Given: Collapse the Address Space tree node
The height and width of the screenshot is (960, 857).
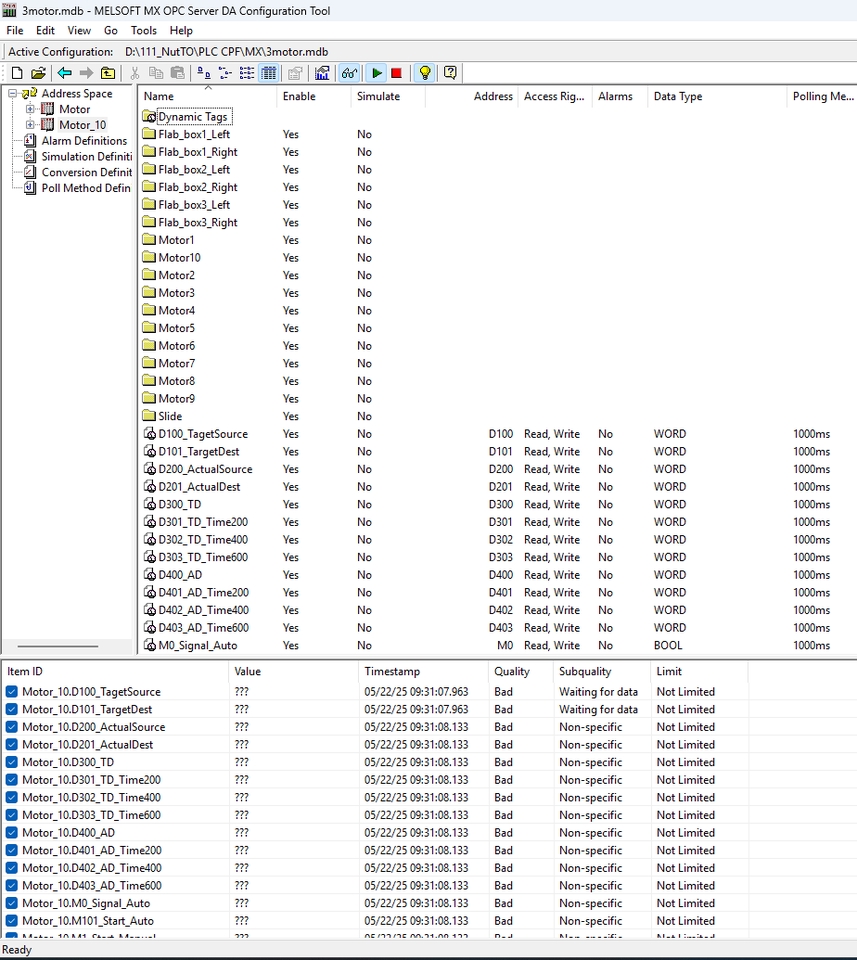Looking at the screenshot, I should pyautogui.click(x=12, y=93).
